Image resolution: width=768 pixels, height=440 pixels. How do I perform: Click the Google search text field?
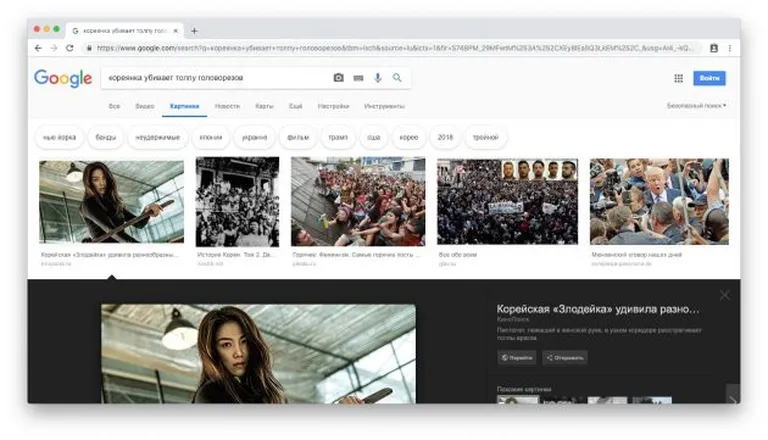(x=216, y=78)
